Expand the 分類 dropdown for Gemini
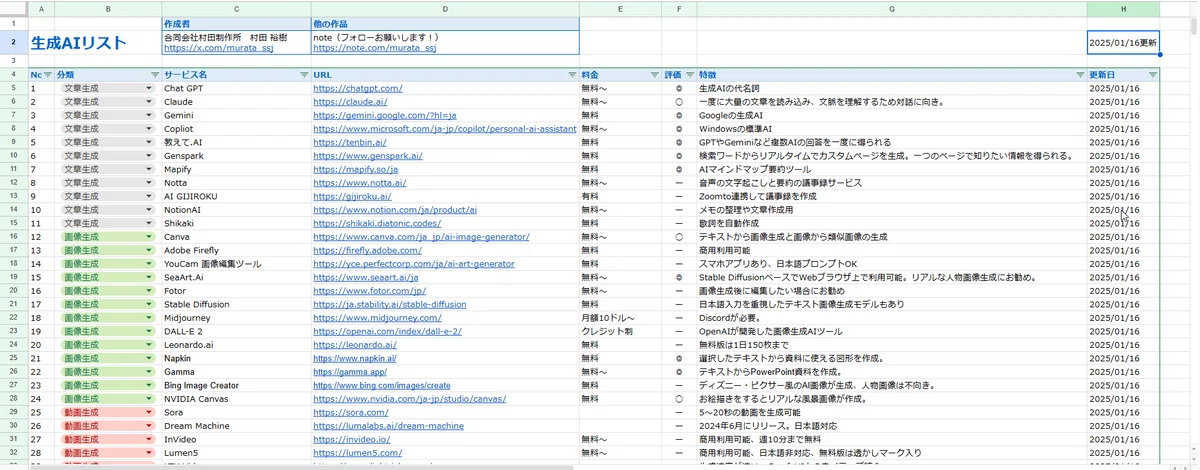This screenshot has width=1200, height=470. [x=149, y=115]
